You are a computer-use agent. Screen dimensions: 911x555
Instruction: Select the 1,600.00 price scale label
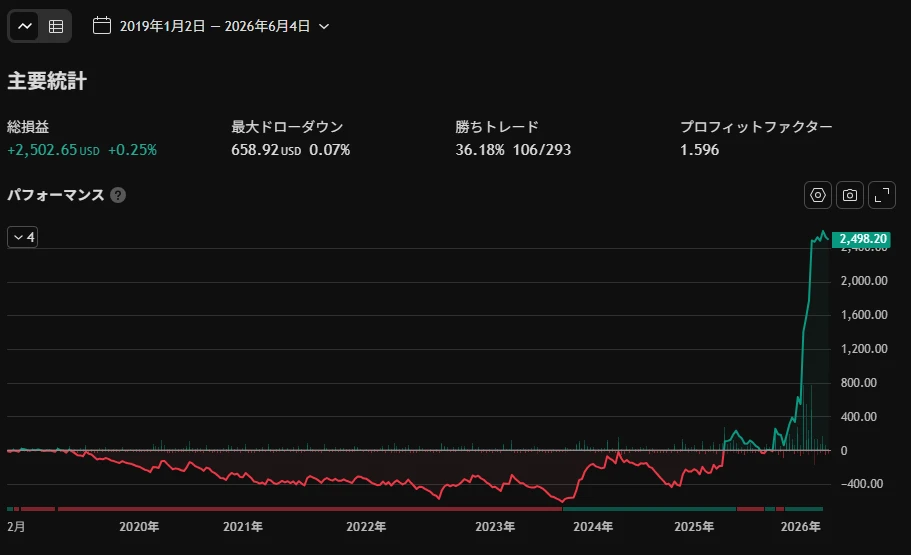click(864, 315)
